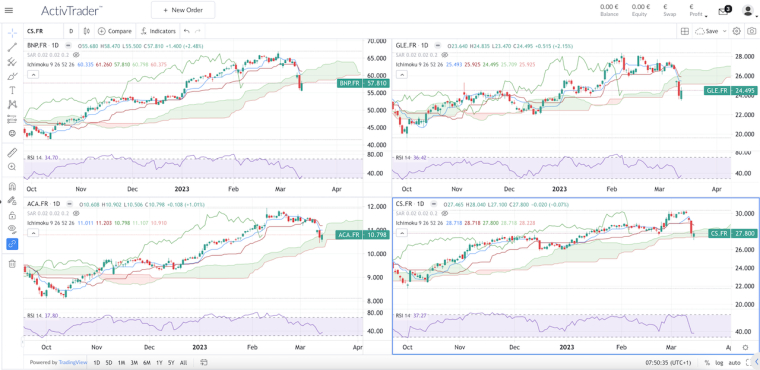
Task: Toggle auto scale on price axis
Action: [734, 362]
